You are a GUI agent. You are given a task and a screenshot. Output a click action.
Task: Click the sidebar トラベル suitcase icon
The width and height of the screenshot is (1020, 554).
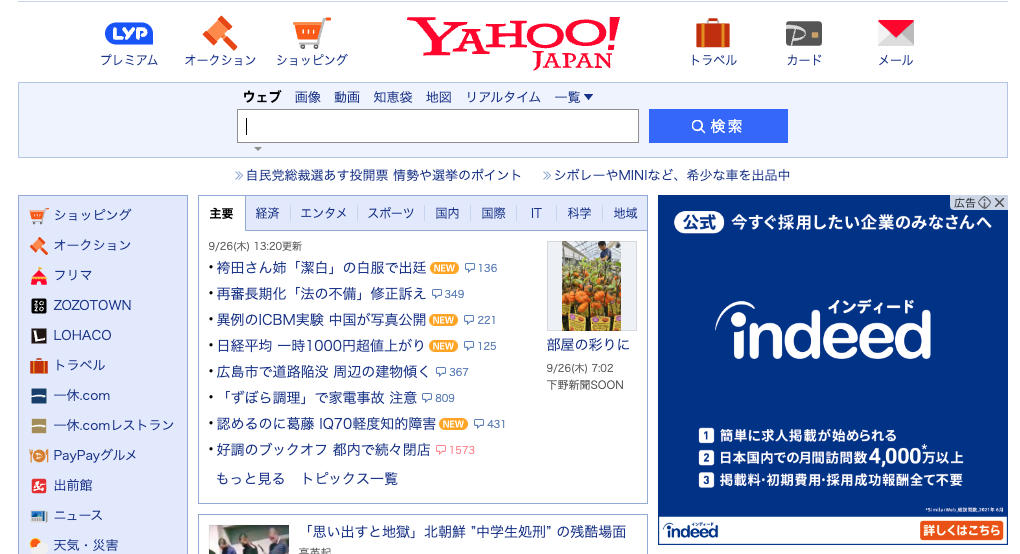[39, 366]
